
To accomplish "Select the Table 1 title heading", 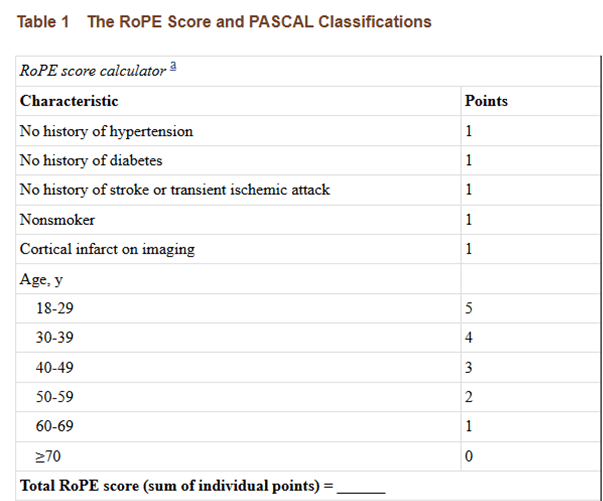I will point(224,22).
